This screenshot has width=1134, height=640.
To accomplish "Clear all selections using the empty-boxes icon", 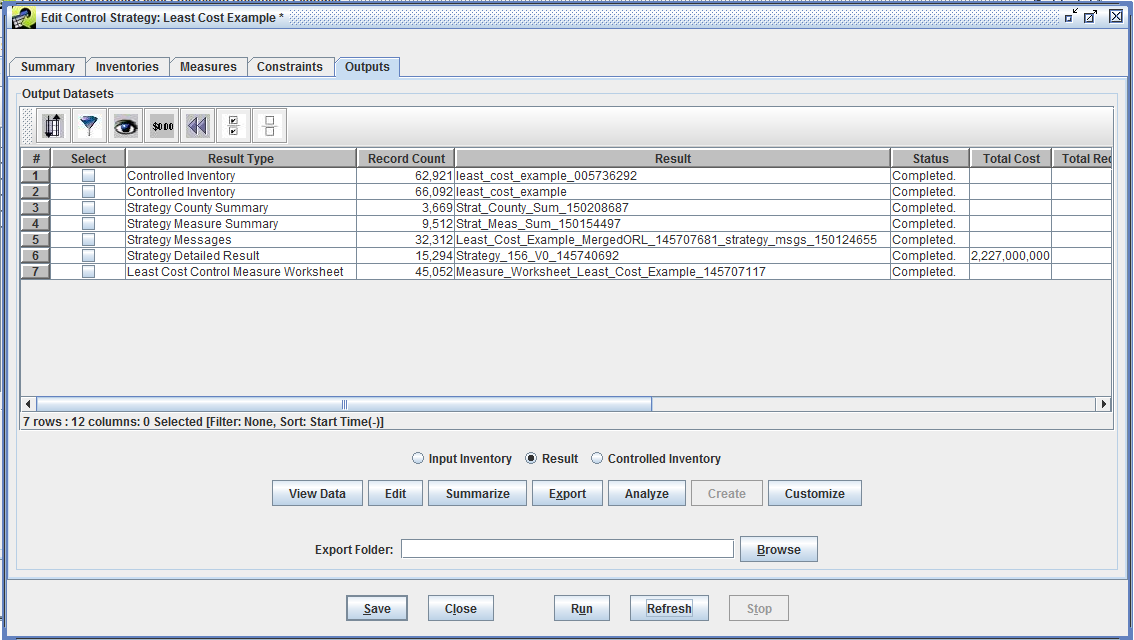I will point(268,125).
